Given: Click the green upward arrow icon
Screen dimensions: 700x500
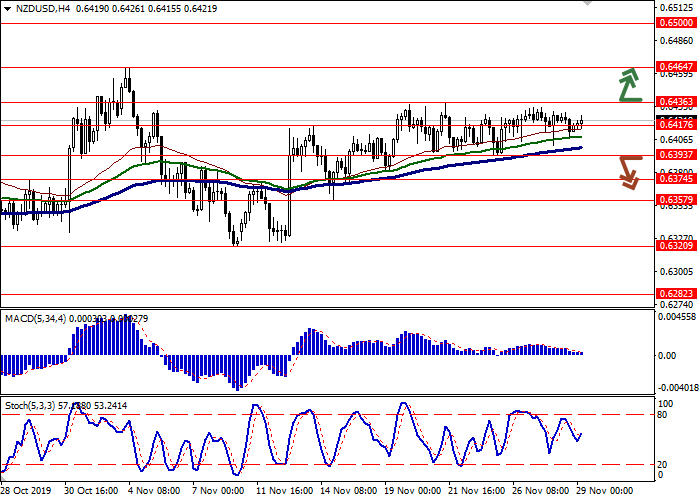Looking at the screenshot, I should 628,85.
